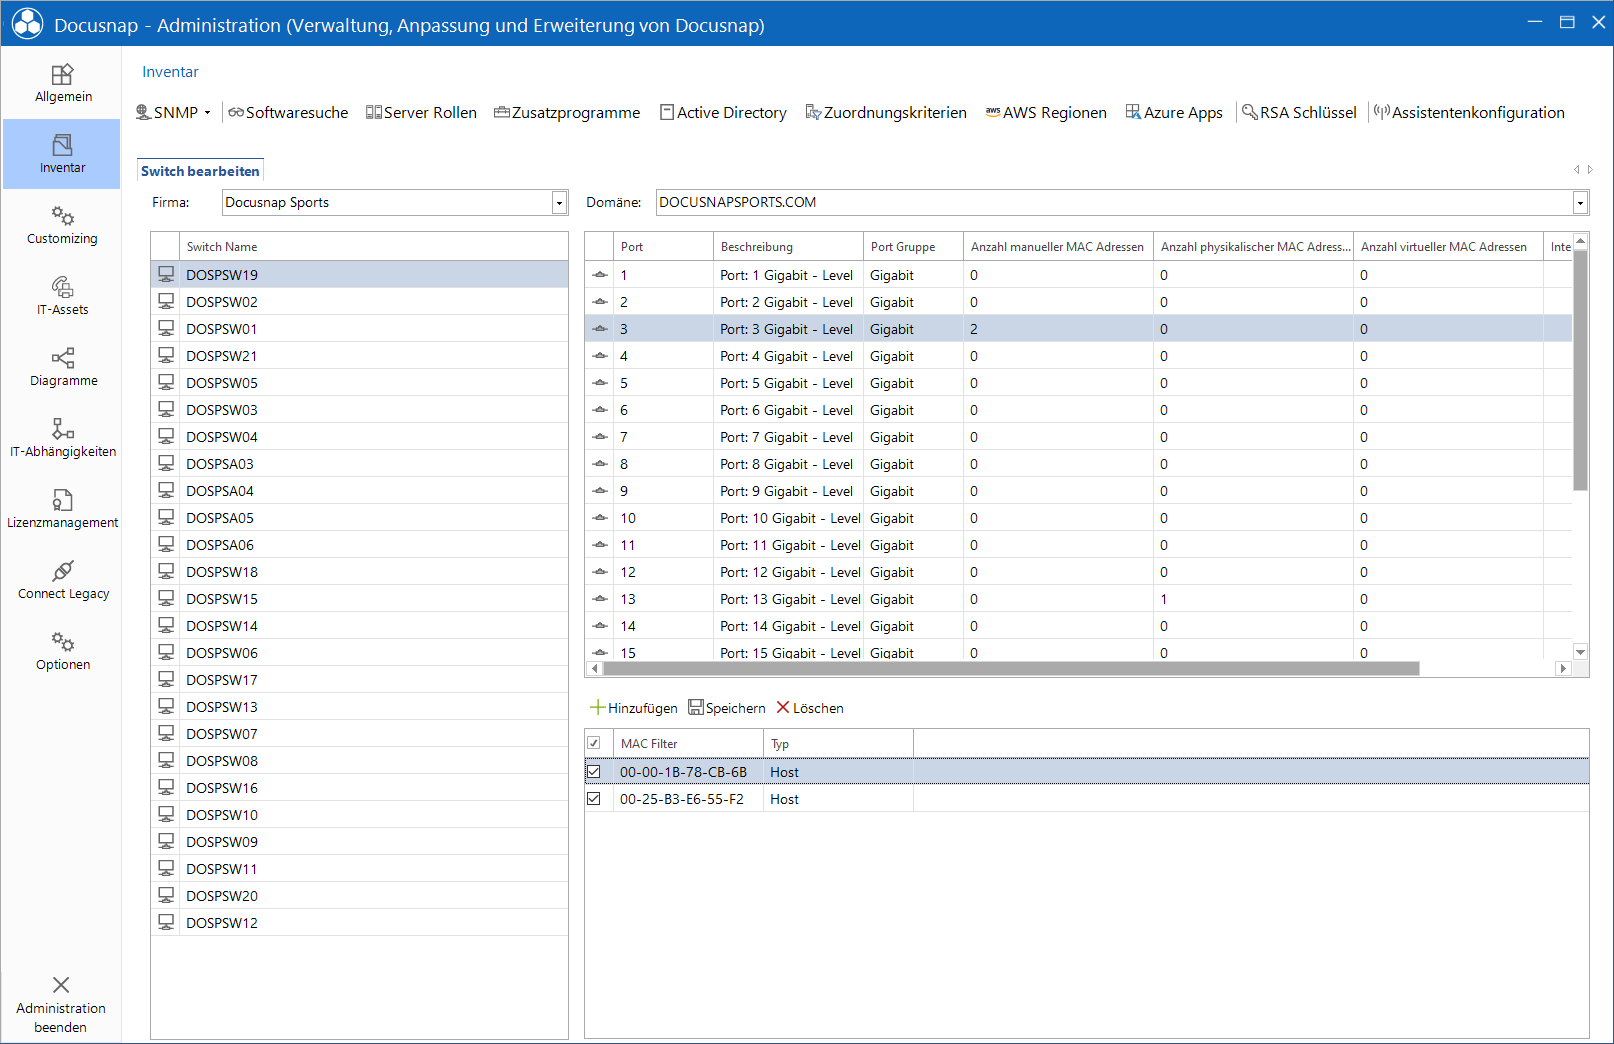Select switch DOSPSW18 in list
The image size is (1614, 1044).
click(359, 571)
